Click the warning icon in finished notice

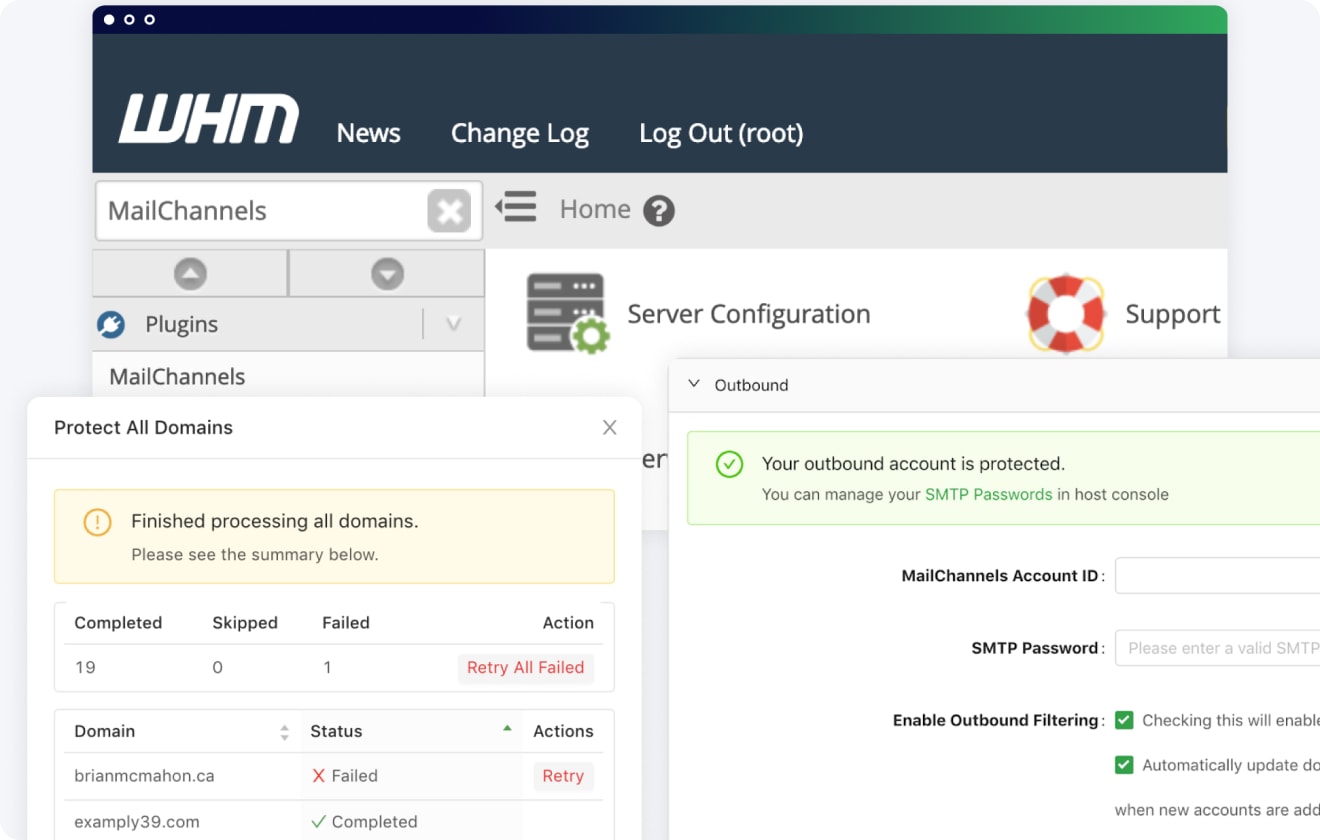[97, 522]
